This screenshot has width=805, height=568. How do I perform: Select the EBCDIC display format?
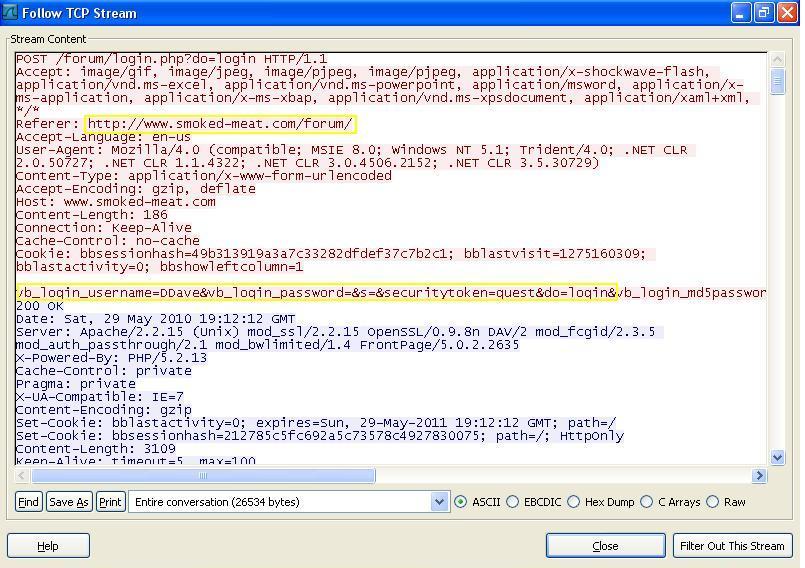(513, 502)
